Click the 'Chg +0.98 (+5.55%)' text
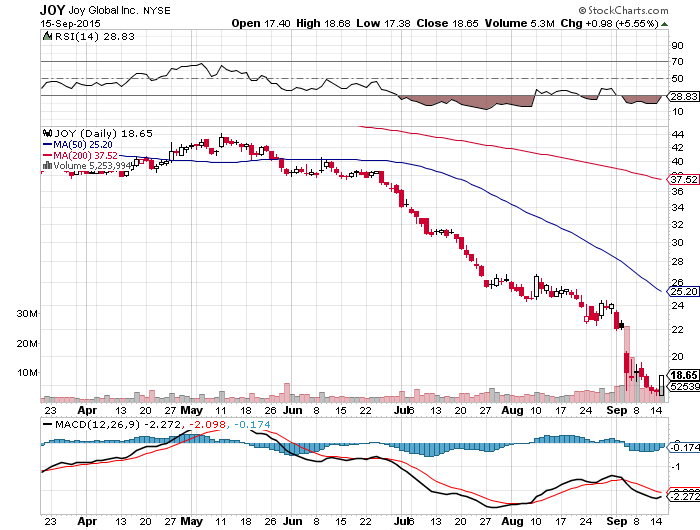Screen dimensions: 700x530 pos(609,23)
